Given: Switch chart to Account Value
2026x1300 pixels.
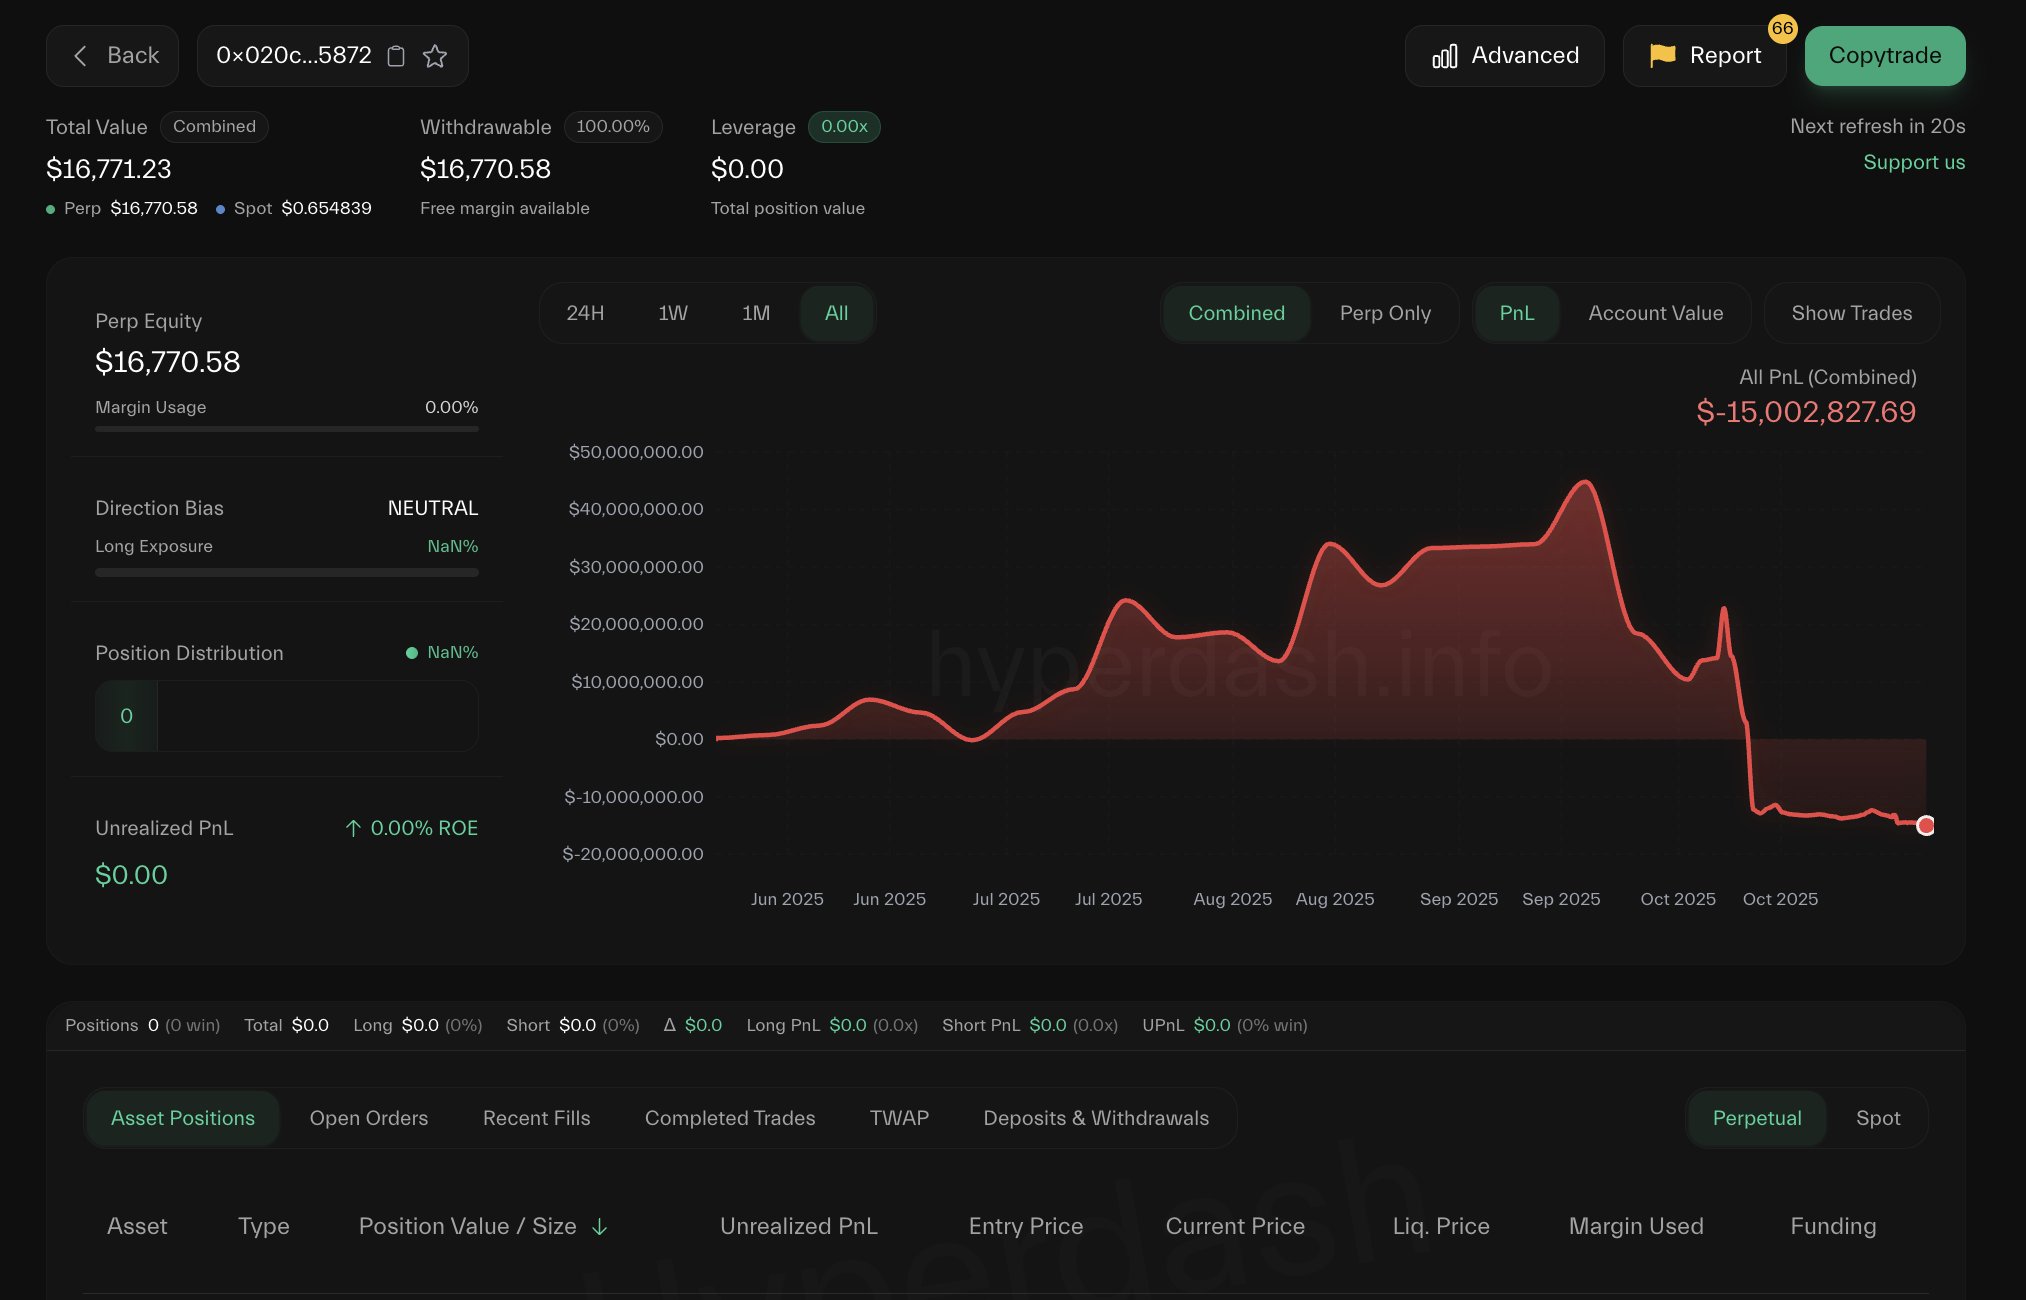Looking at the screenshot, I should click(1655, 313).
